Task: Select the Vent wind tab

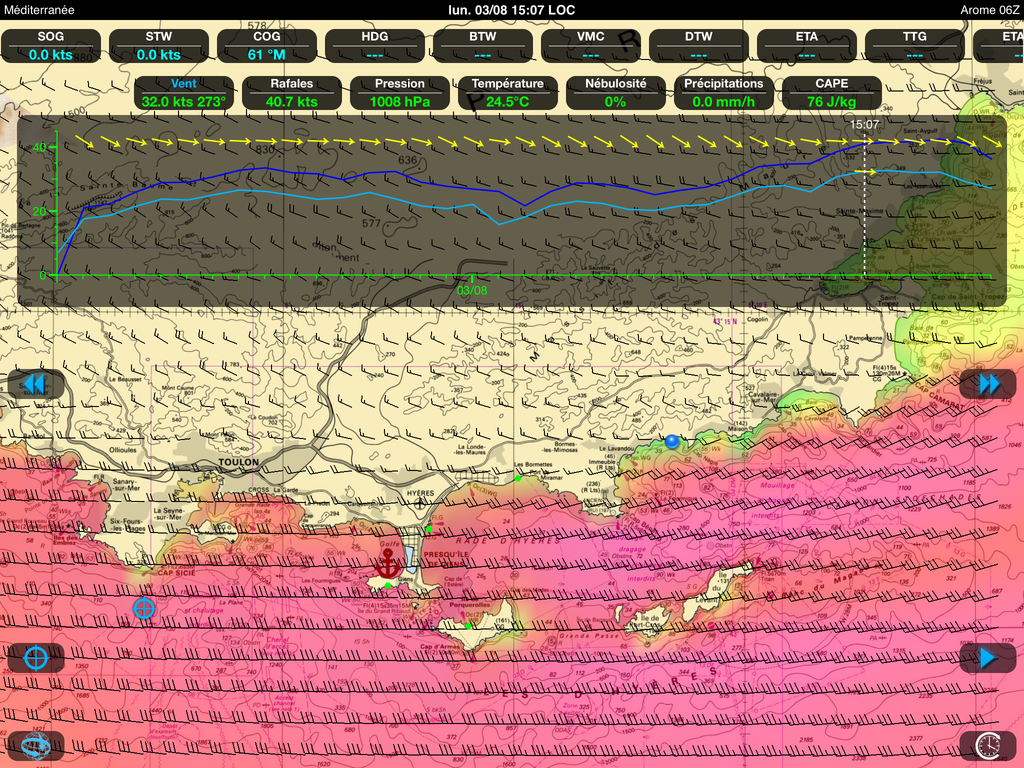Action: point(184,93)
